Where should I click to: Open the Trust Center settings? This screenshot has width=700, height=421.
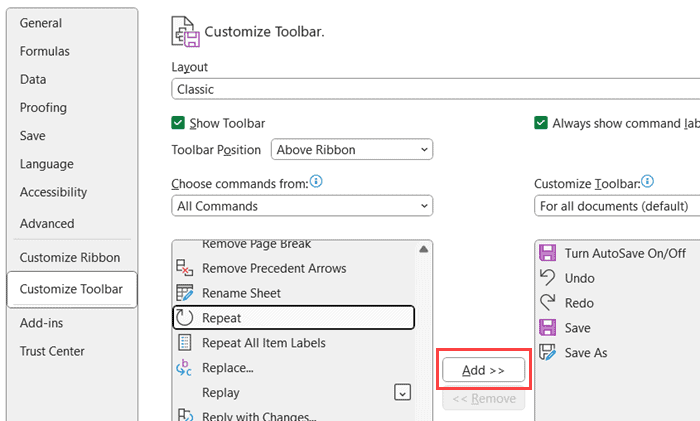point(52,351)
